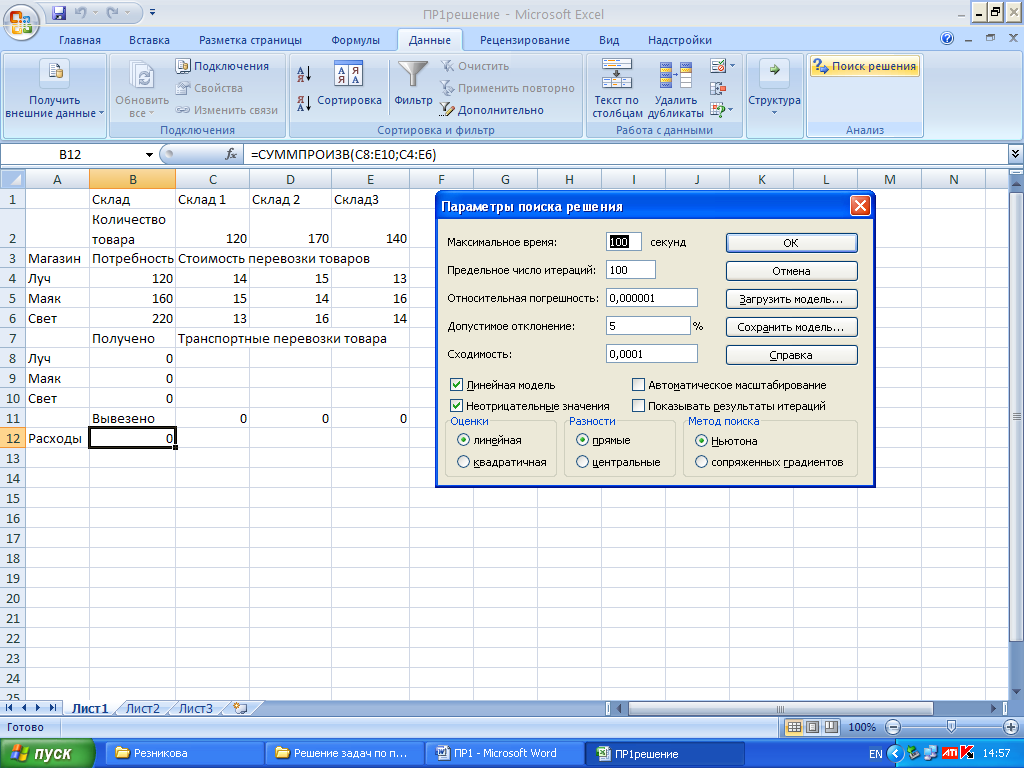Click Удалить дубликаты

675,89
